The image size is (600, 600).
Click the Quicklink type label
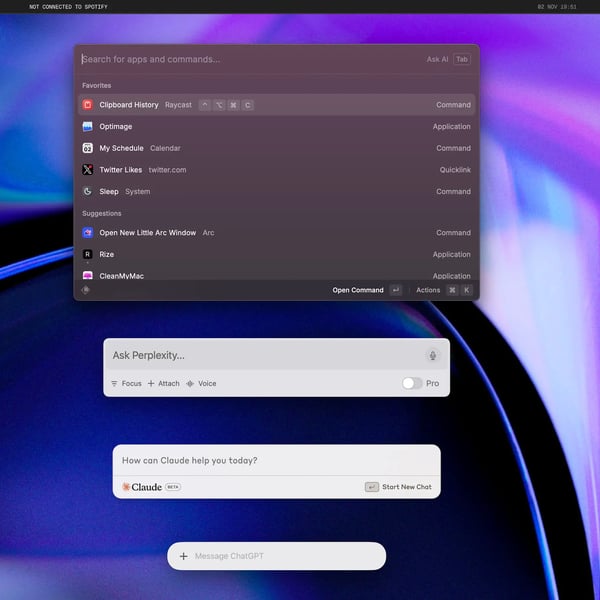tap(455, 170)
